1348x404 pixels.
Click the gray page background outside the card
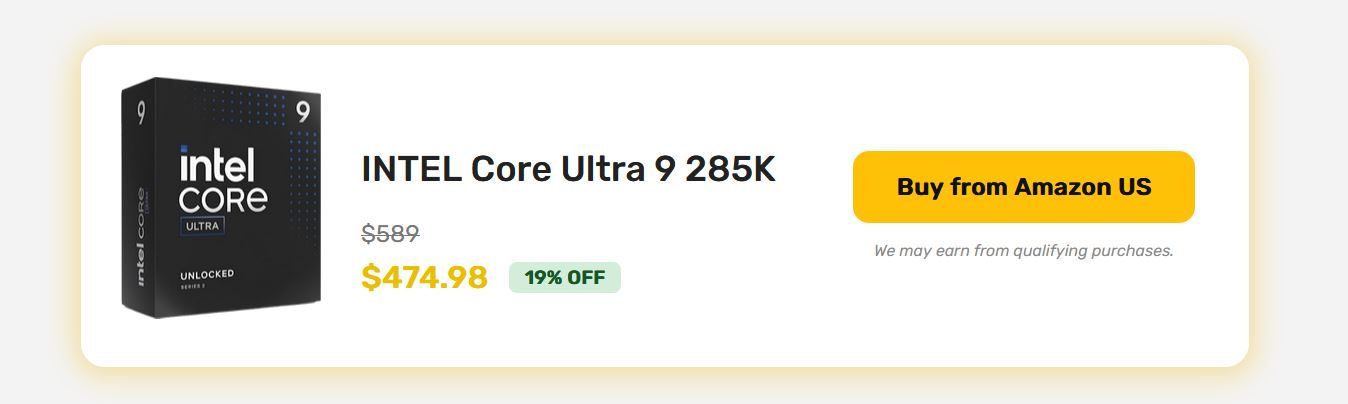(x=40, y=200)
